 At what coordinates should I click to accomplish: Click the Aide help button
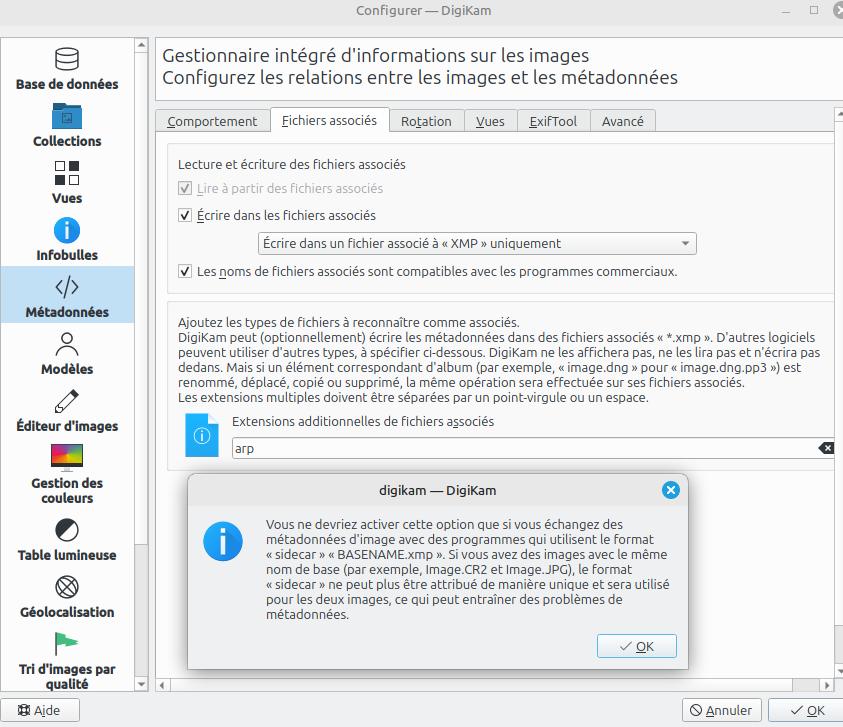pyautogui.click(x=40, y=710)
